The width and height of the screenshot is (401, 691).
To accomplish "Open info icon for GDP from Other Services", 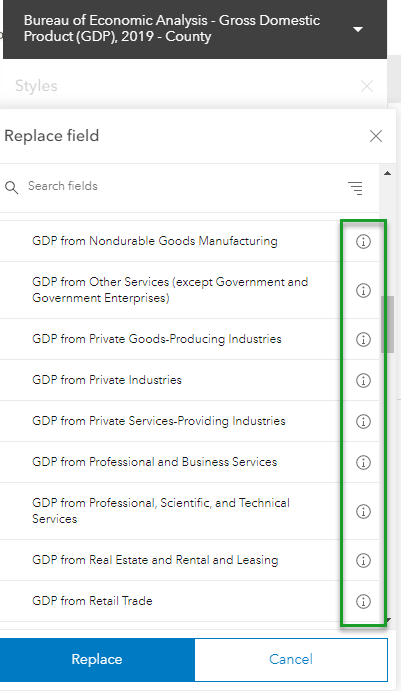I will 363,290.
